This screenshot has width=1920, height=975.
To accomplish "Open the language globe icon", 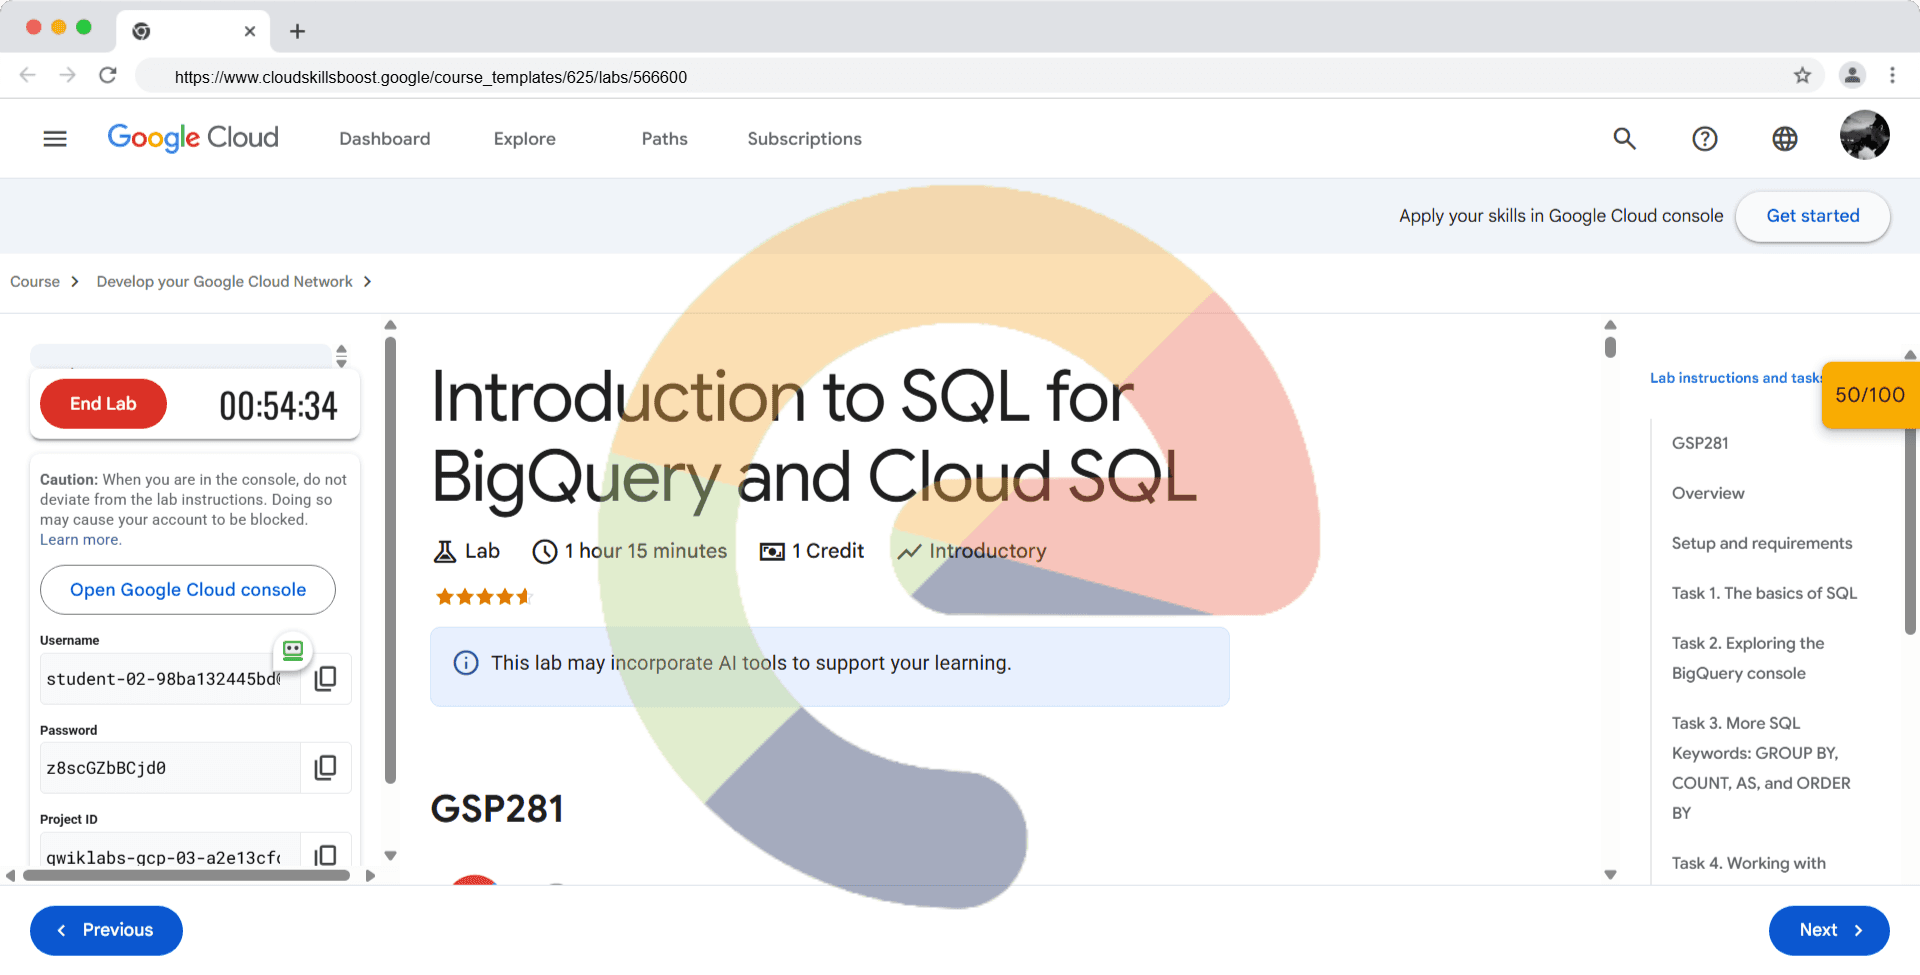I will point(1784,139).
